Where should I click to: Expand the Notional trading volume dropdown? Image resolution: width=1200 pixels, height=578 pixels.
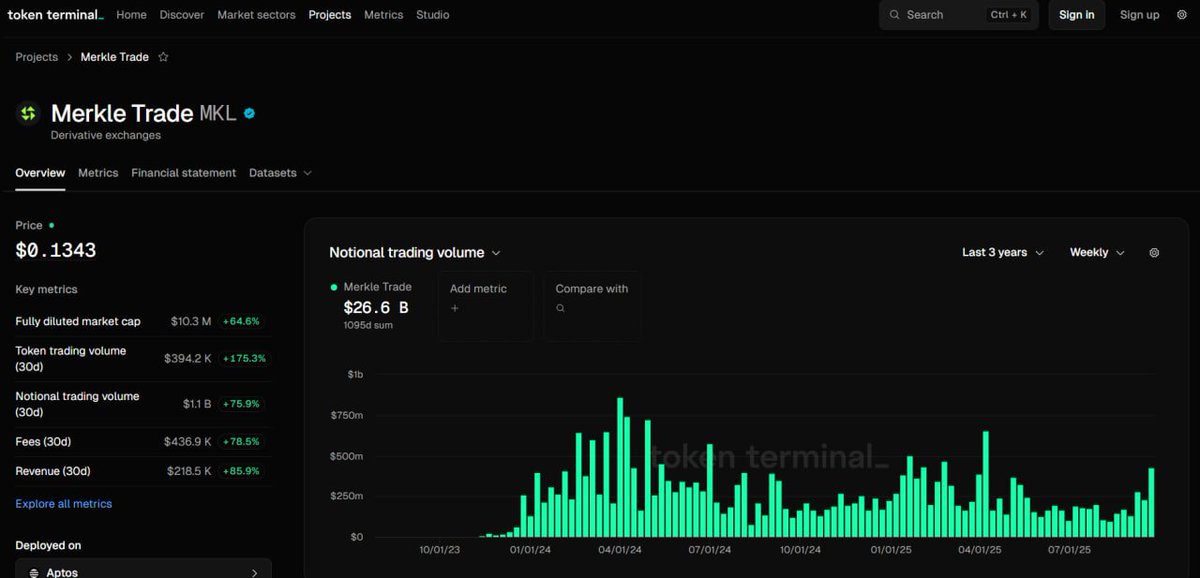tap(415, 253)
